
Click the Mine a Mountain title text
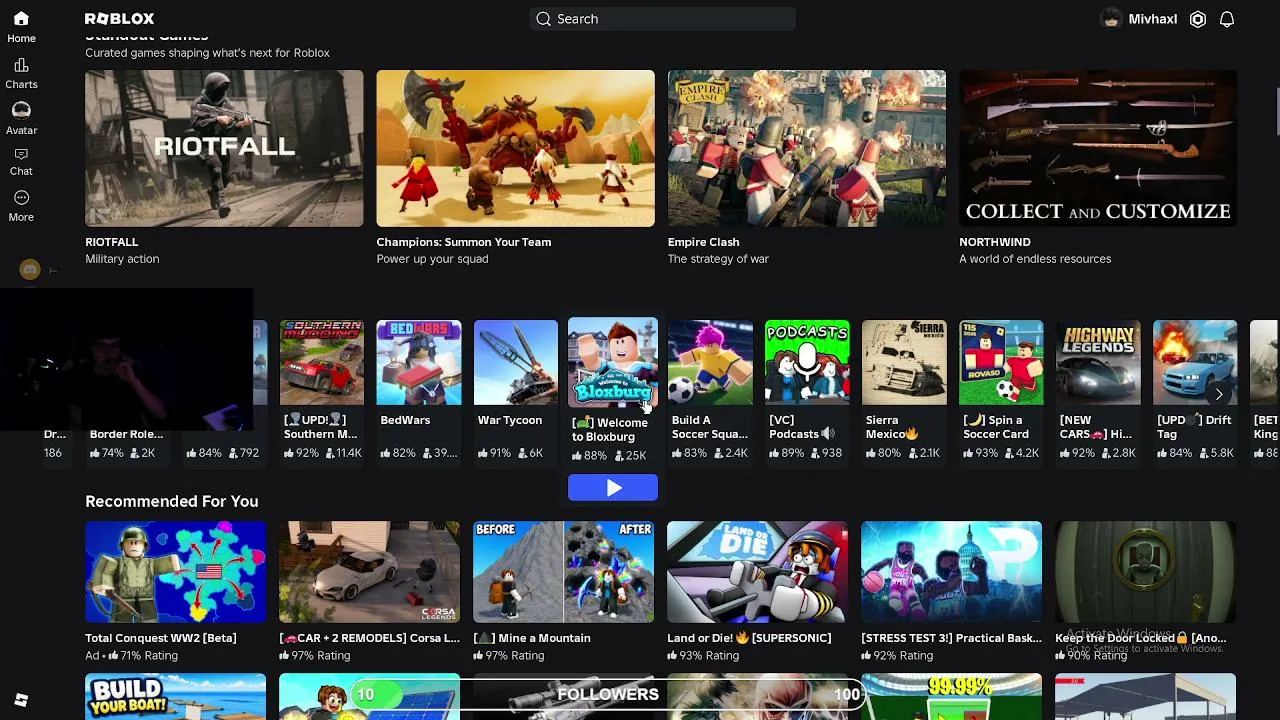click(x=532, y=638)
